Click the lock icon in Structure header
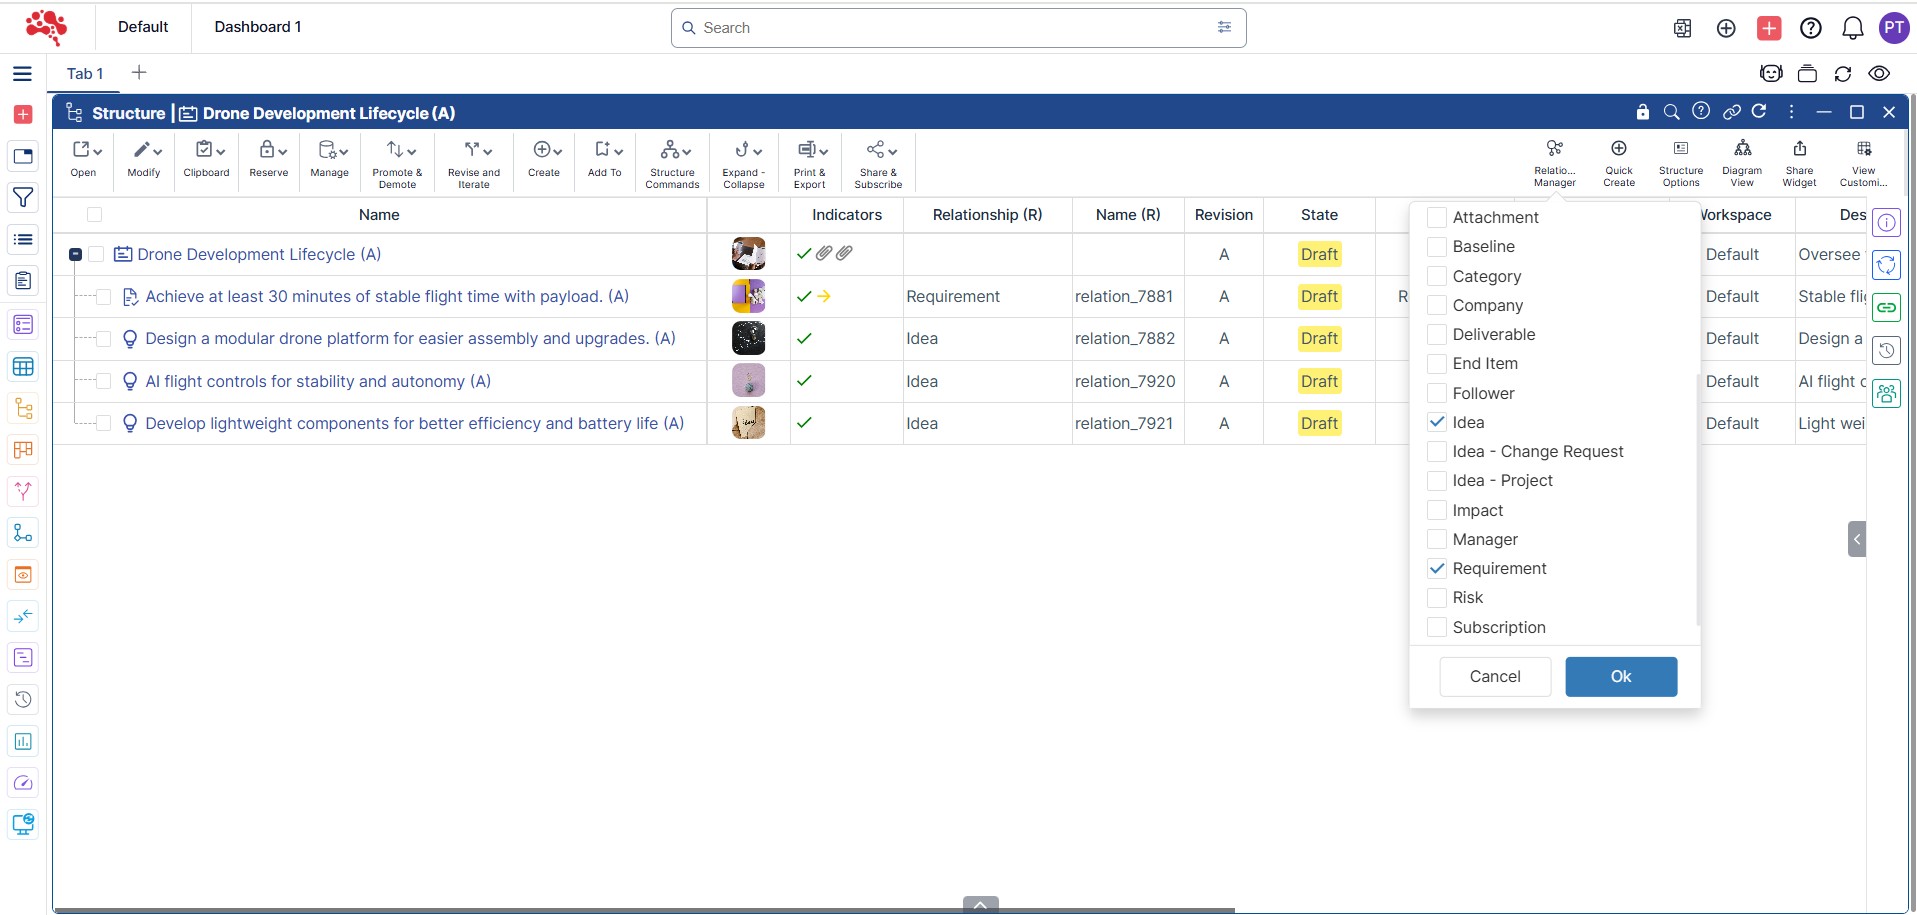This screenshot has height=915, width=1917. click(1642, 112)
